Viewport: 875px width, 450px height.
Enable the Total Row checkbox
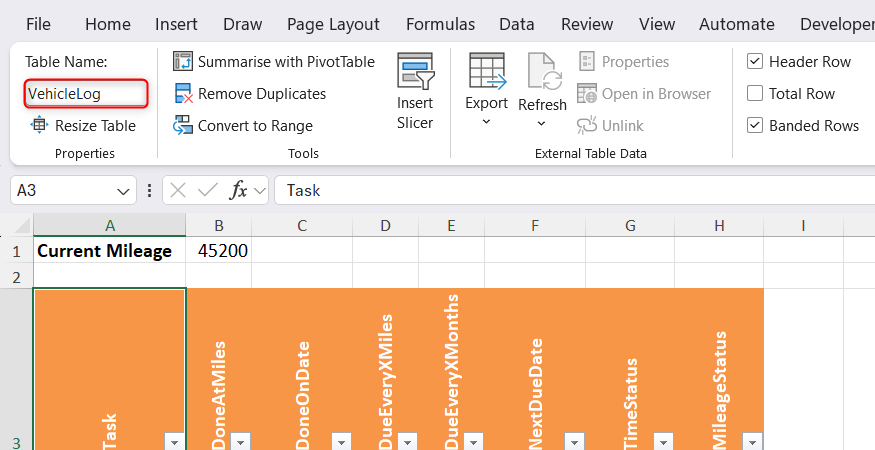coord(754,93)
